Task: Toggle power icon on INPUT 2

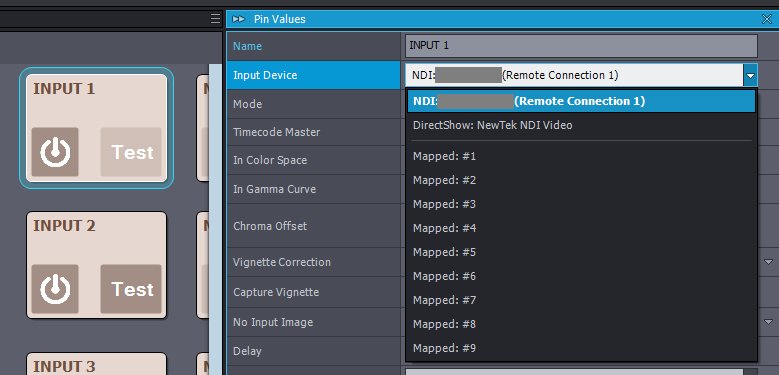Action: click(55, 289)
